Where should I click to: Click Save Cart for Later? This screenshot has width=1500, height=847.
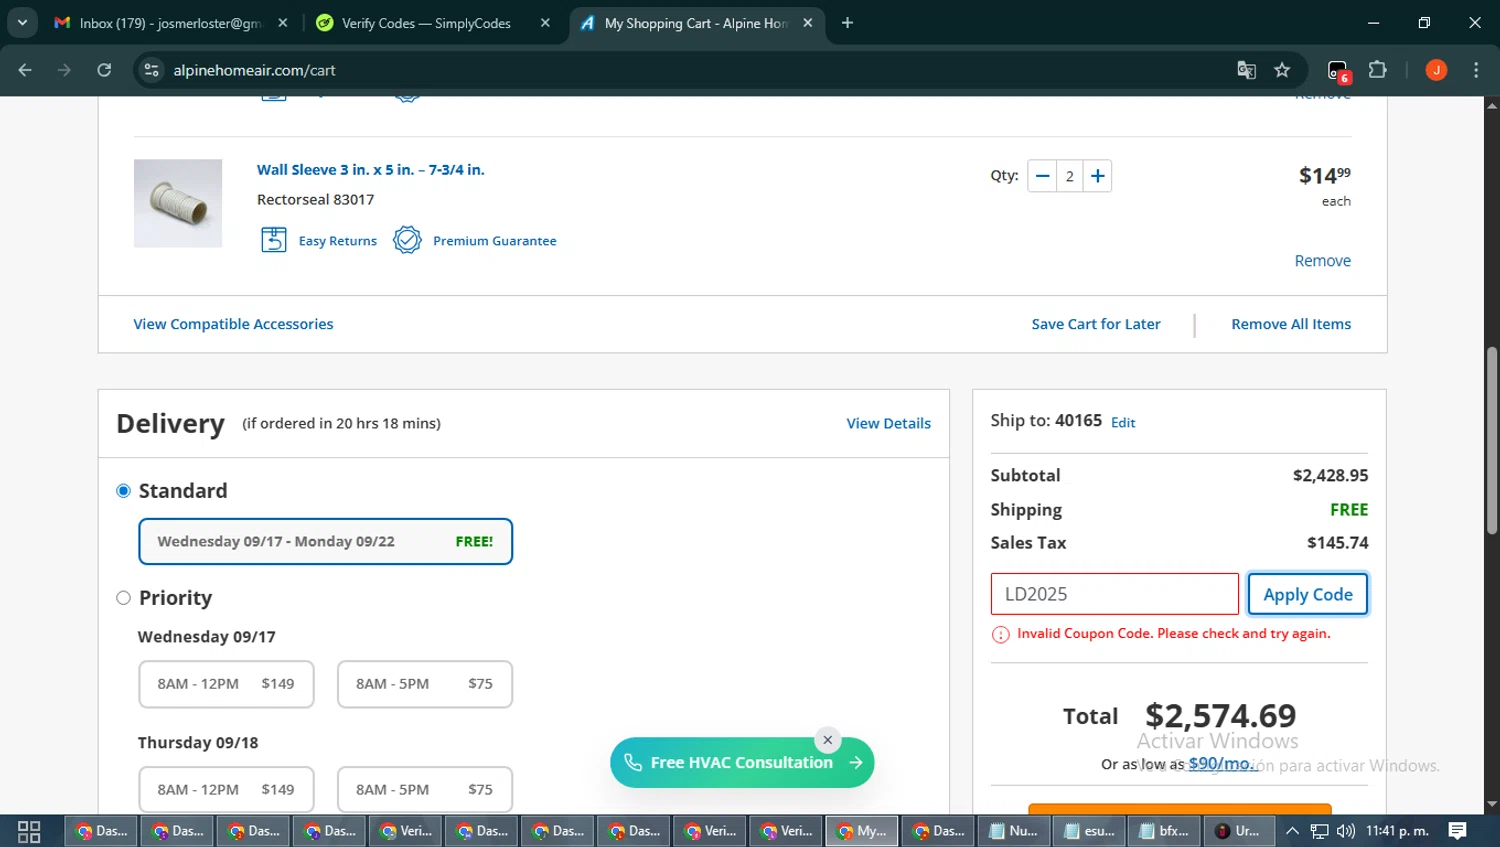(x=1096, y=324)
